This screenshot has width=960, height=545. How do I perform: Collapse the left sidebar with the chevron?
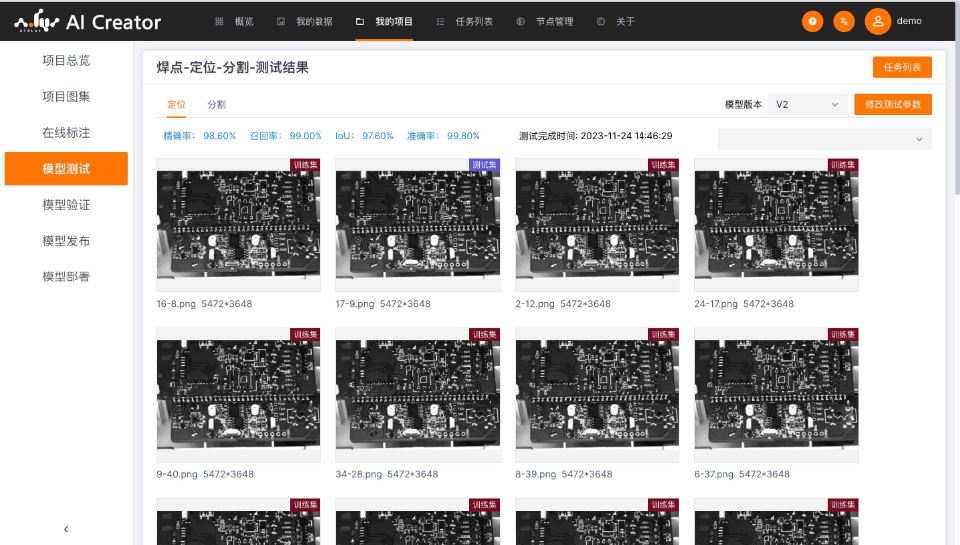tap(66, 529)
